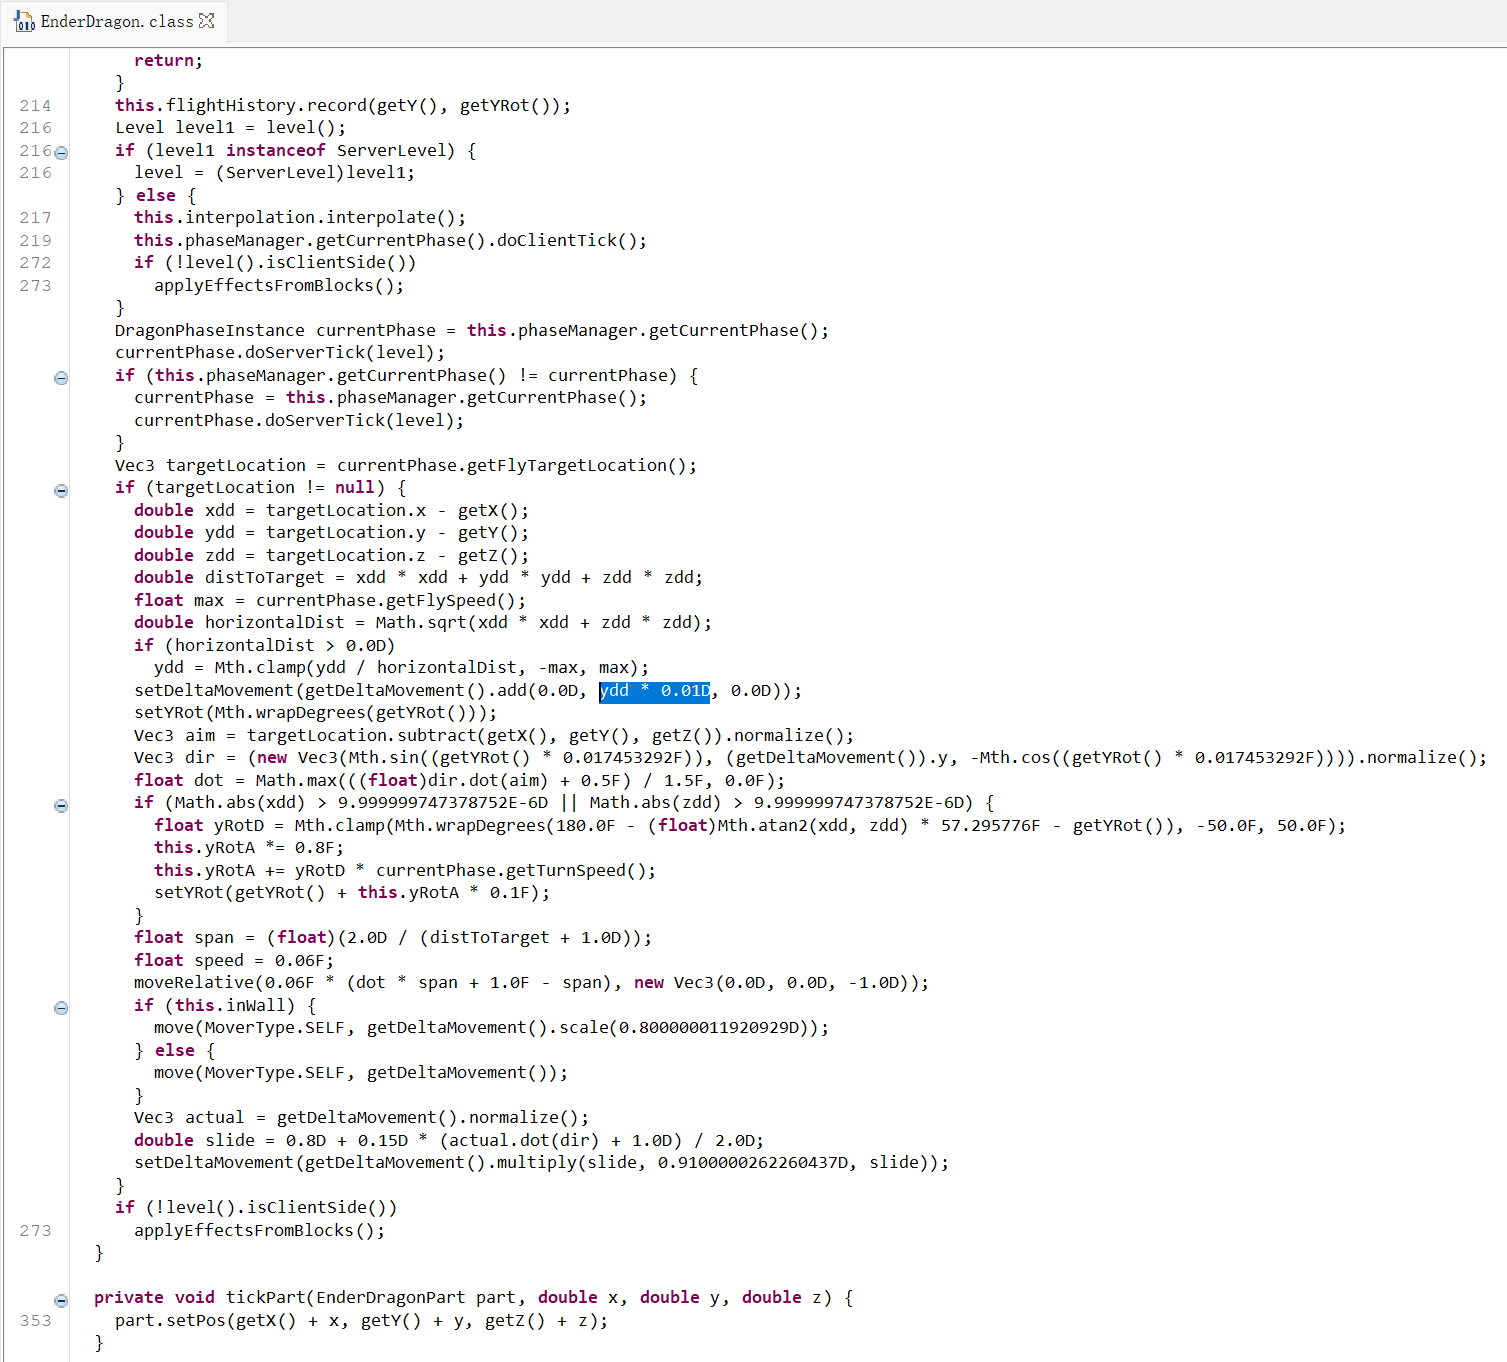Close the EnderDragon.class editor tab
Viewport: 1507px width, 1362px height.
pos(207,20)
